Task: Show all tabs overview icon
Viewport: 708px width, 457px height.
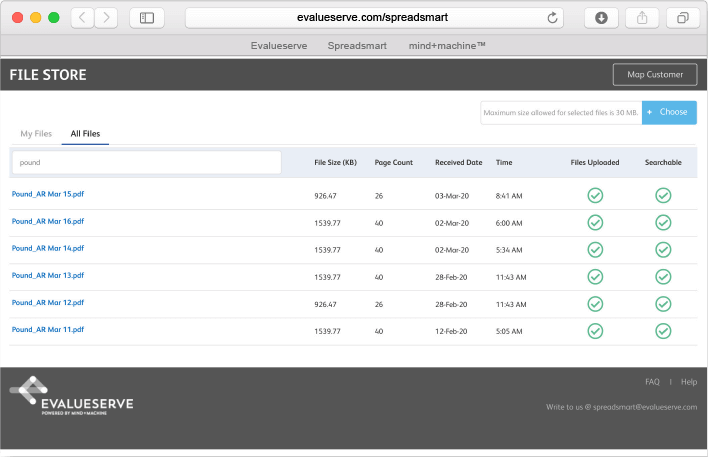Action: [683, 18]
